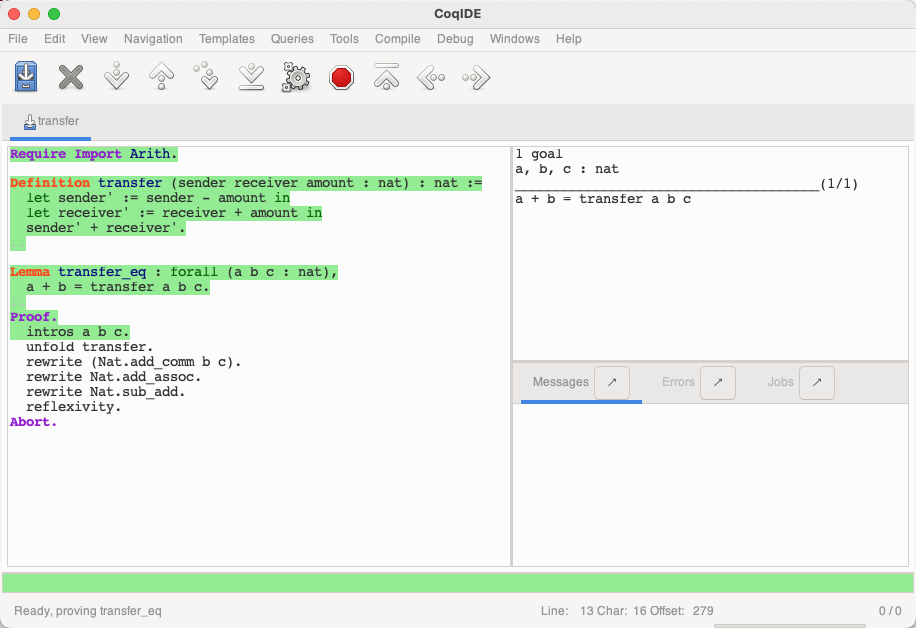This screenshot has width=916, height=628.
Task: Click the Next right-arrow toolbar icon
Action: (476, 77)
